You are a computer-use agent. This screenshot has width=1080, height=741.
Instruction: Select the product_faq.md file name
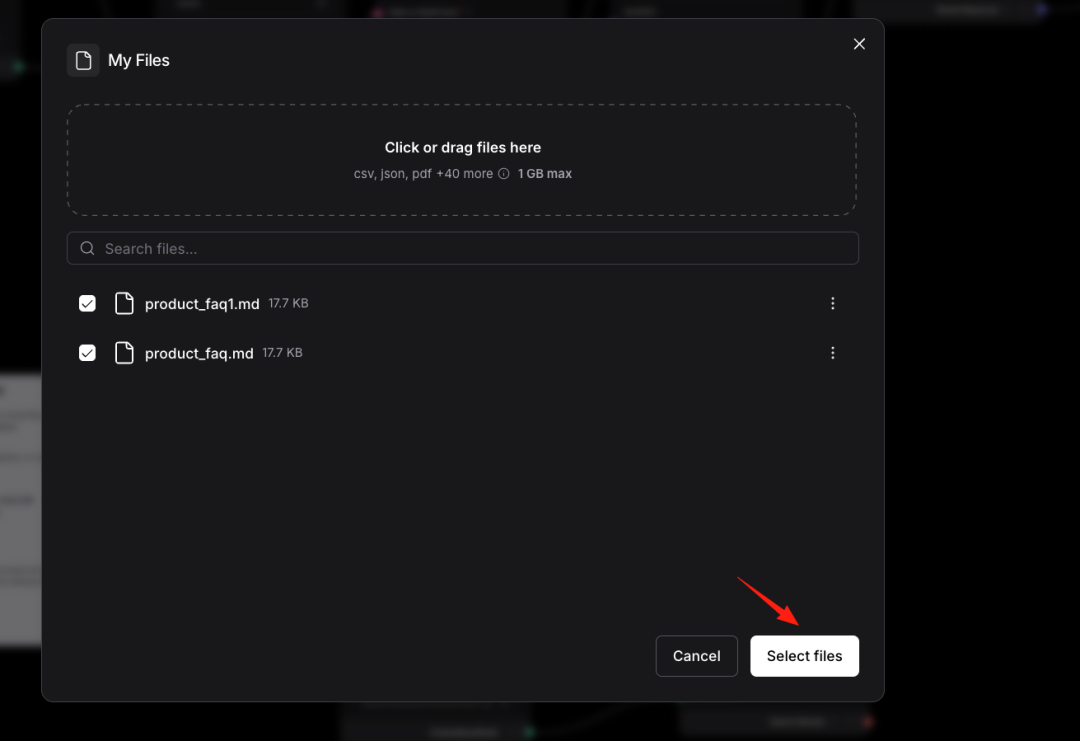[199, 353]
